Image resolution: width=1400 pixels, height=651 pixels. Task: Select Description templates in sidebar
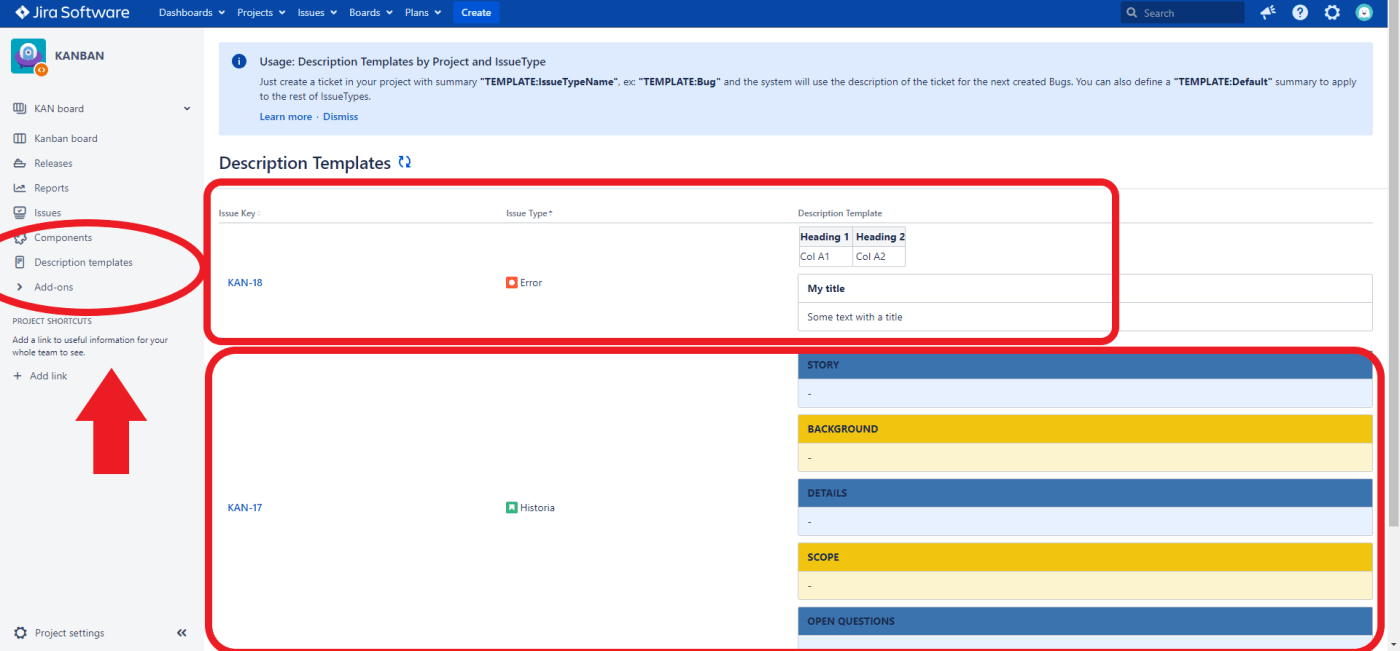pyautogui.click(x=83, y=262)
